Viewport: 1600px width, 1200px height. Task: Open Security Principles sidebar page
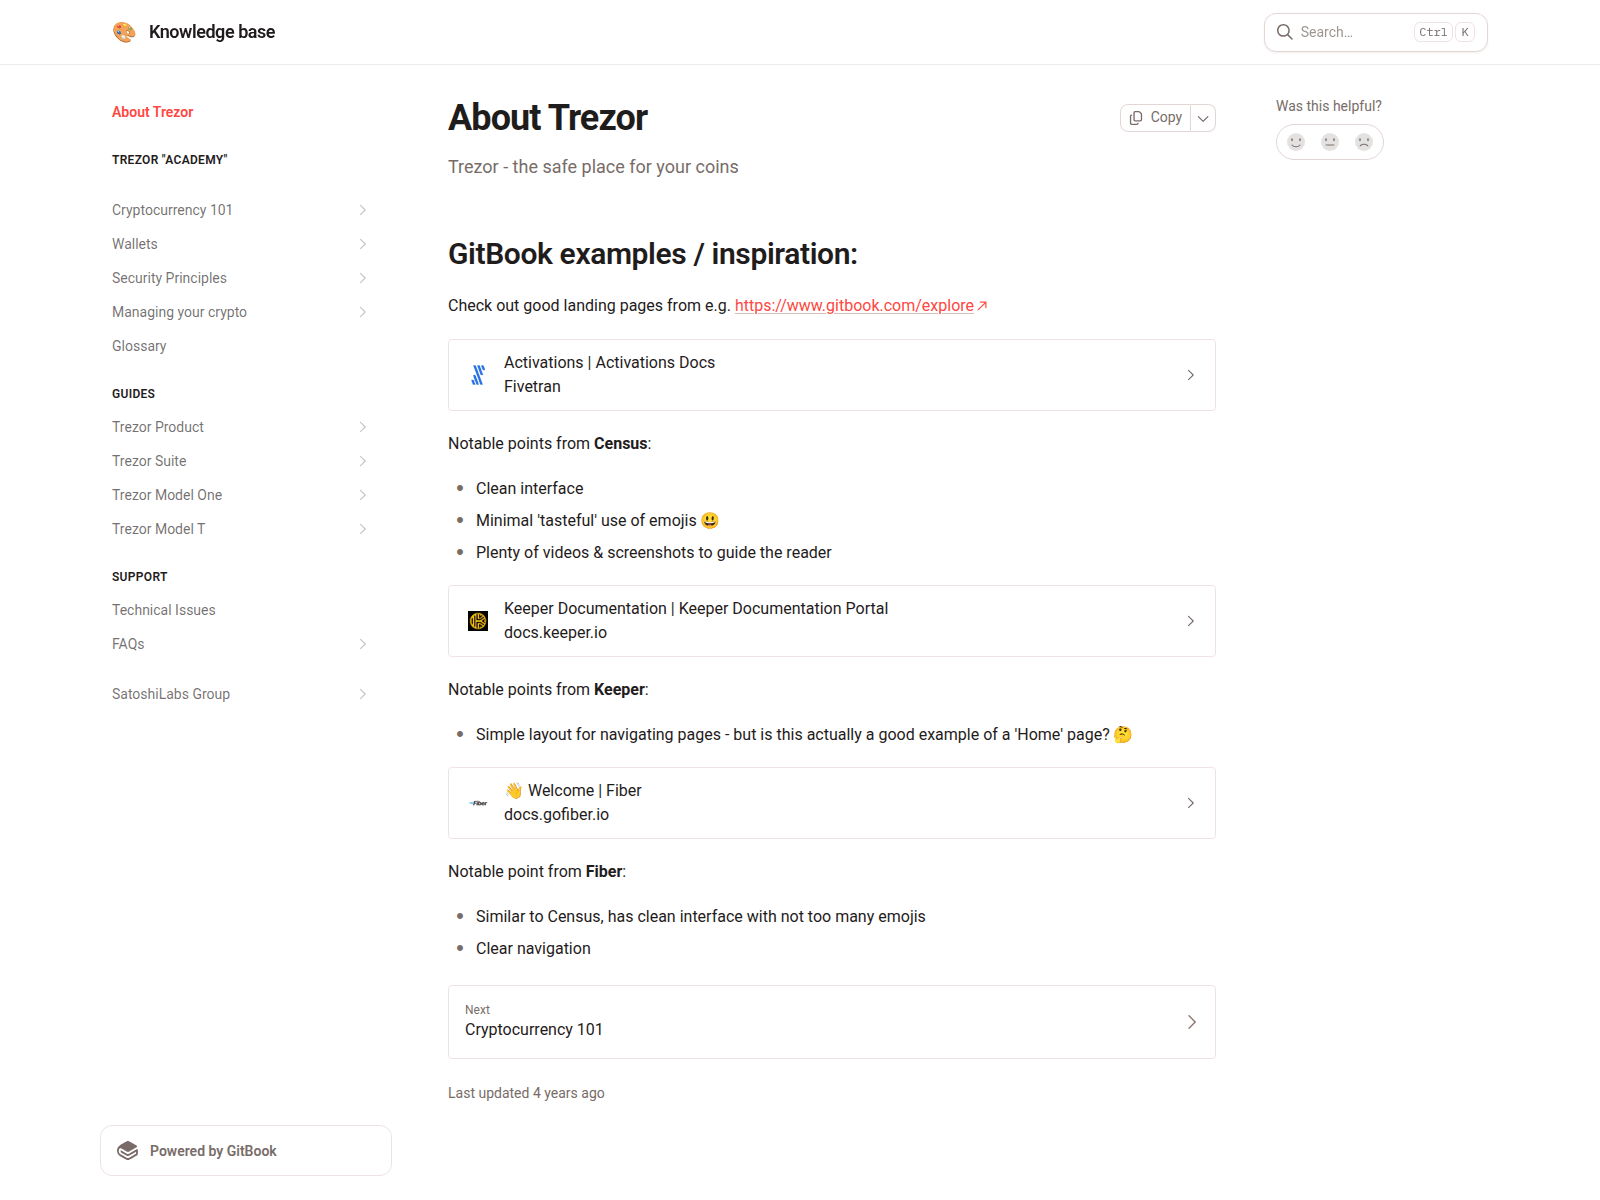169,278
